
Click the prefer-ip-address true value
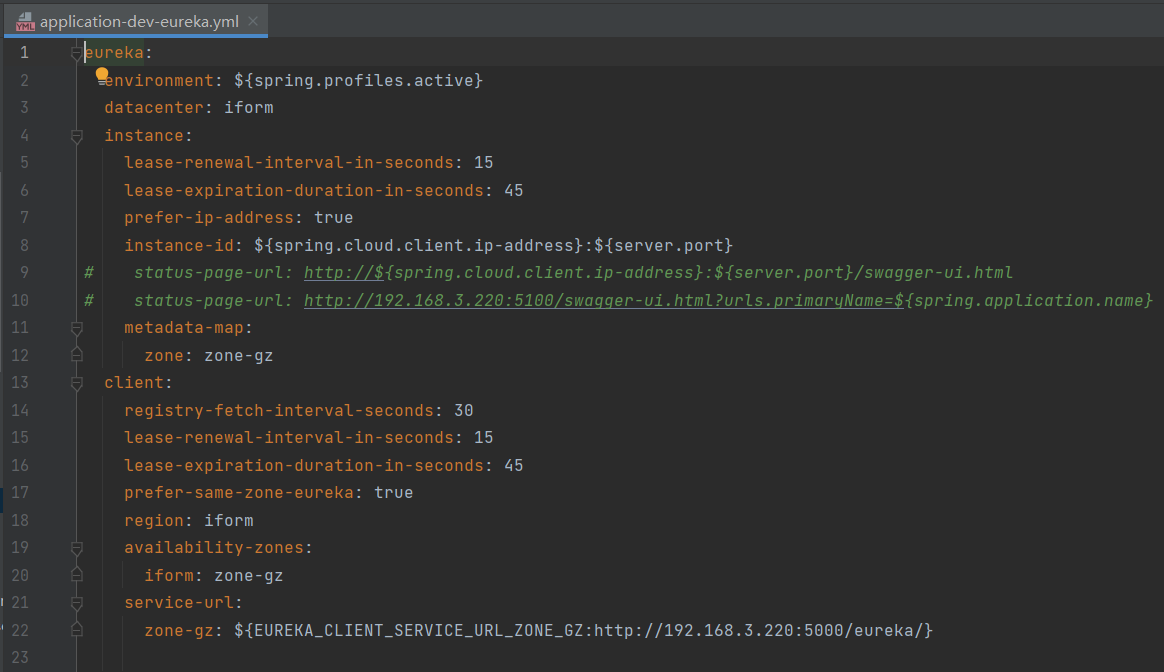pos(333,218)
